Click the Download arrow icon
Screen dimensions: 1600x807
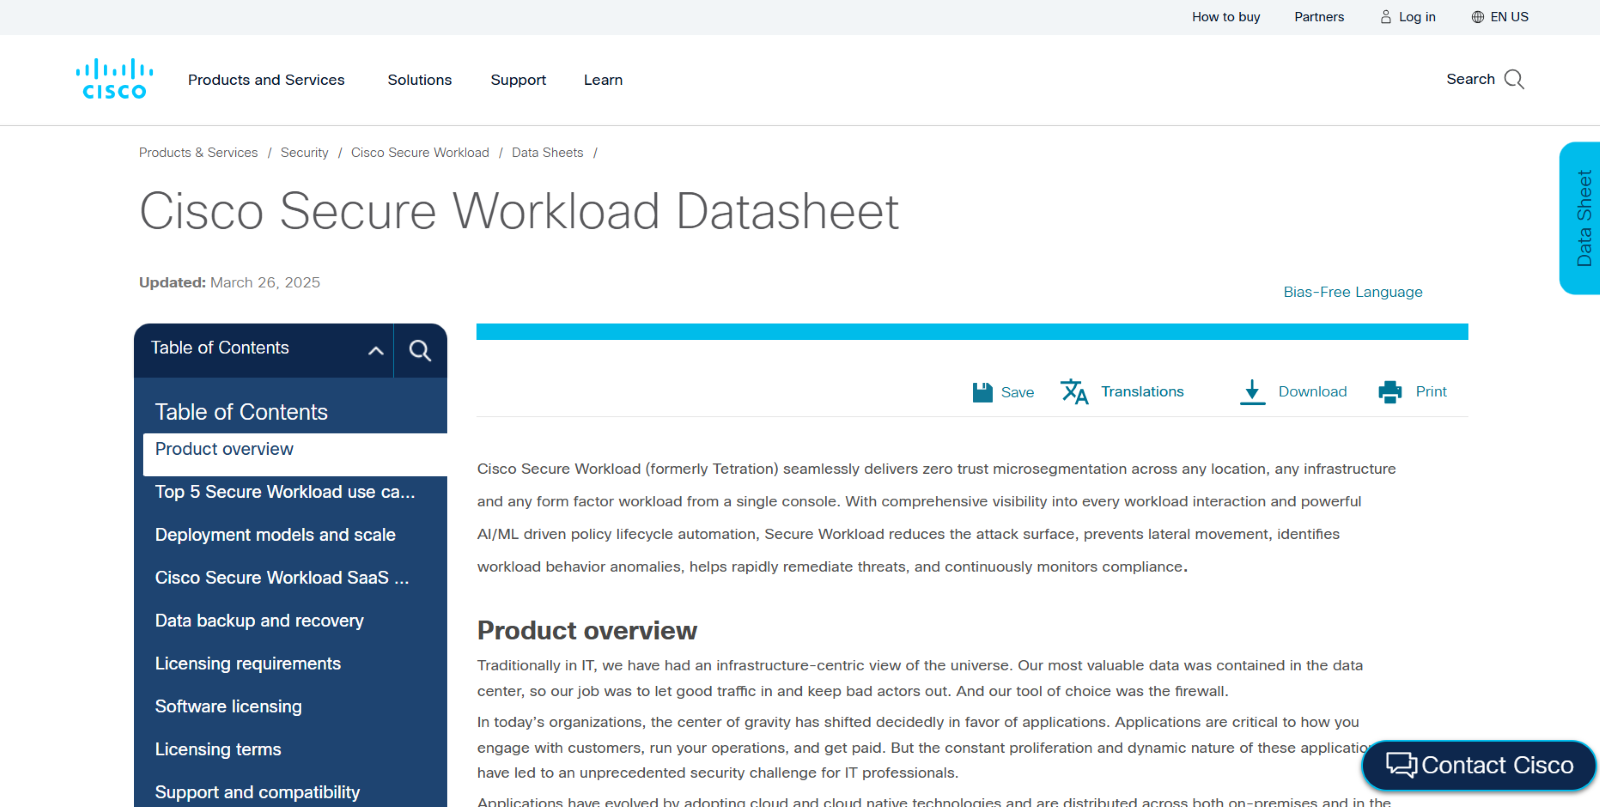click(x=1252, y=392)
